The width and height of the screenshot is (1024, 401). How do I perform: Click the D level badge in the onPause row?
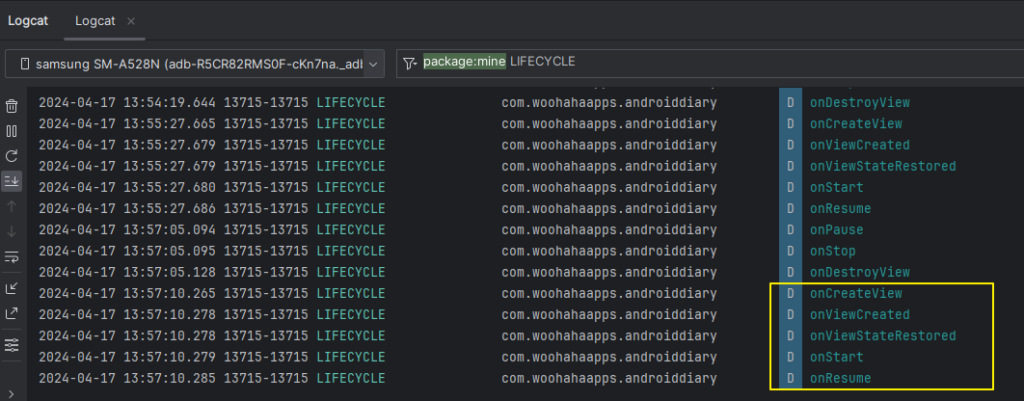point(790,230)
